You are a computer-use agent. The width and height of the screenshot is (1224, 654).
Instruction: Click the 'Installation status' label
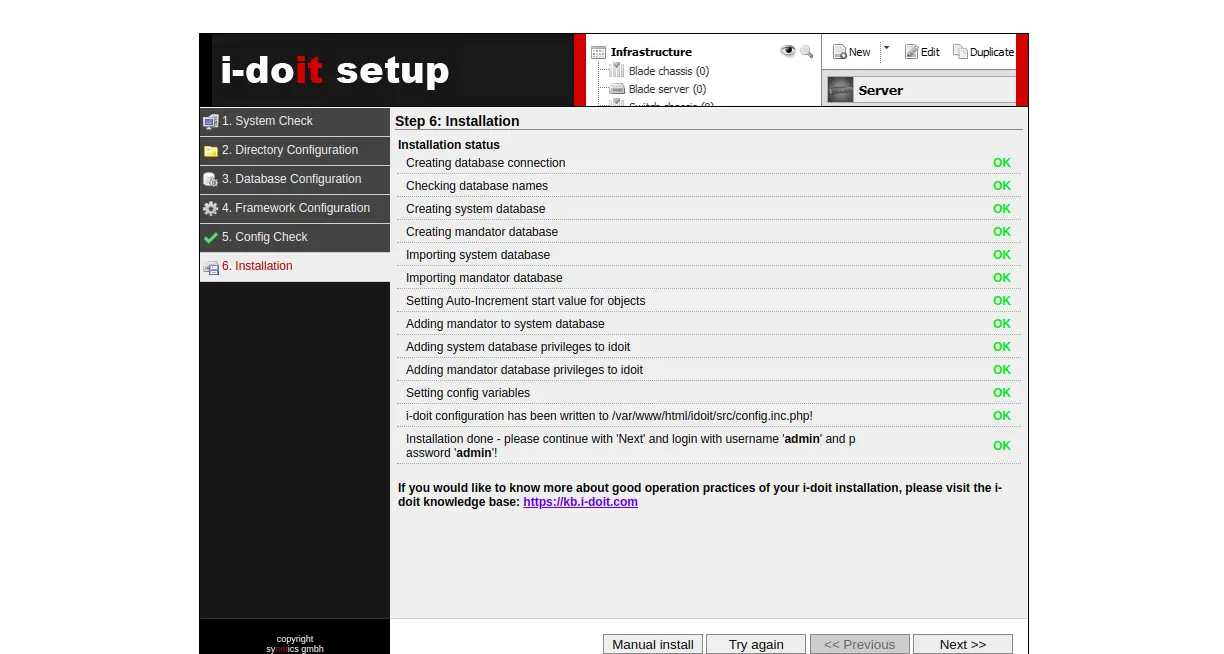point(449,145)
